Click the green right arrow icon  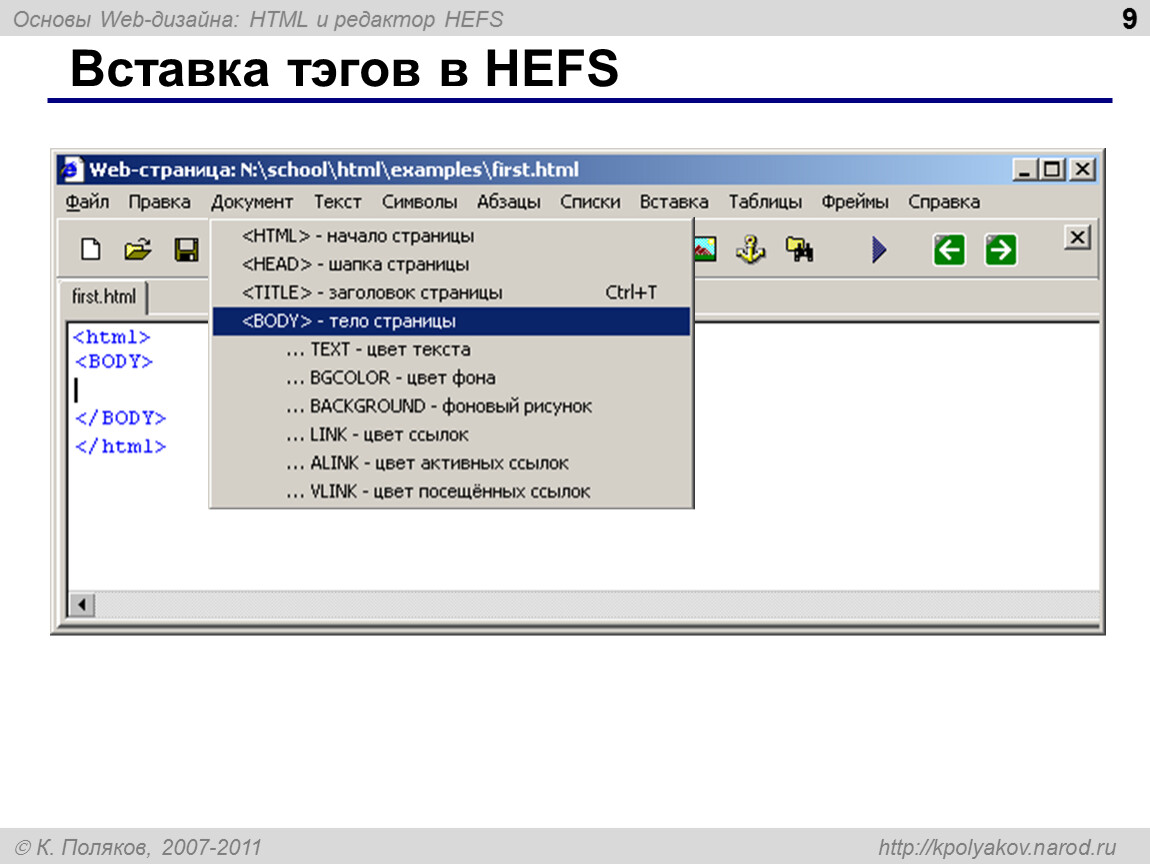pyautogui.click(x=1000, y=250)
